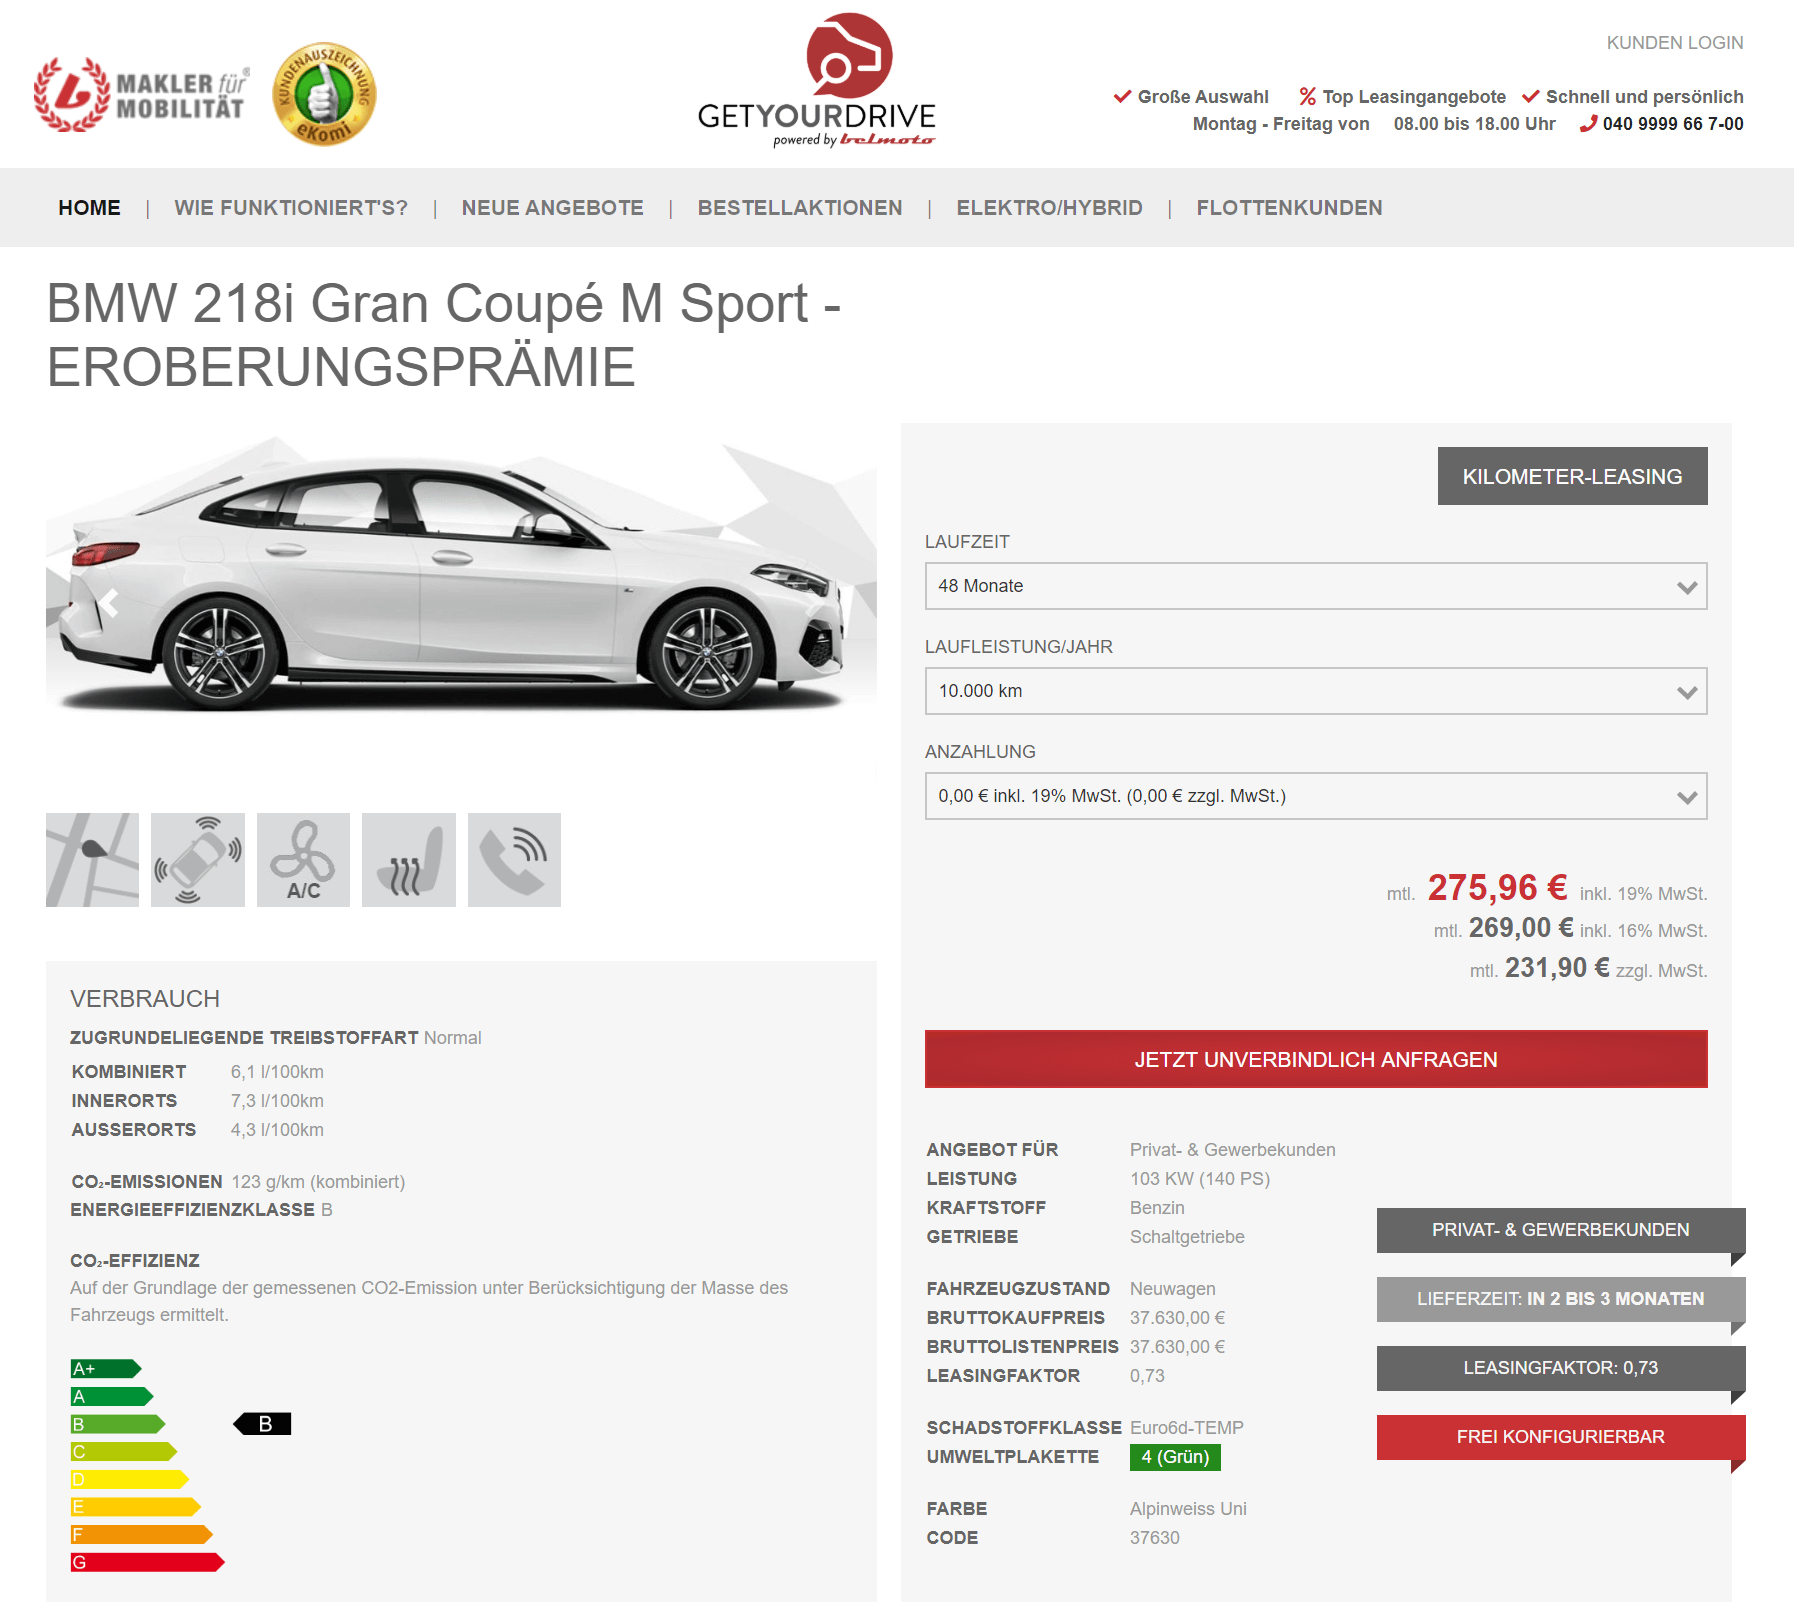This screenshot has width=1794, height=1615.
Task: Select the heated seat feature icon
Action: tap(409, 860)
